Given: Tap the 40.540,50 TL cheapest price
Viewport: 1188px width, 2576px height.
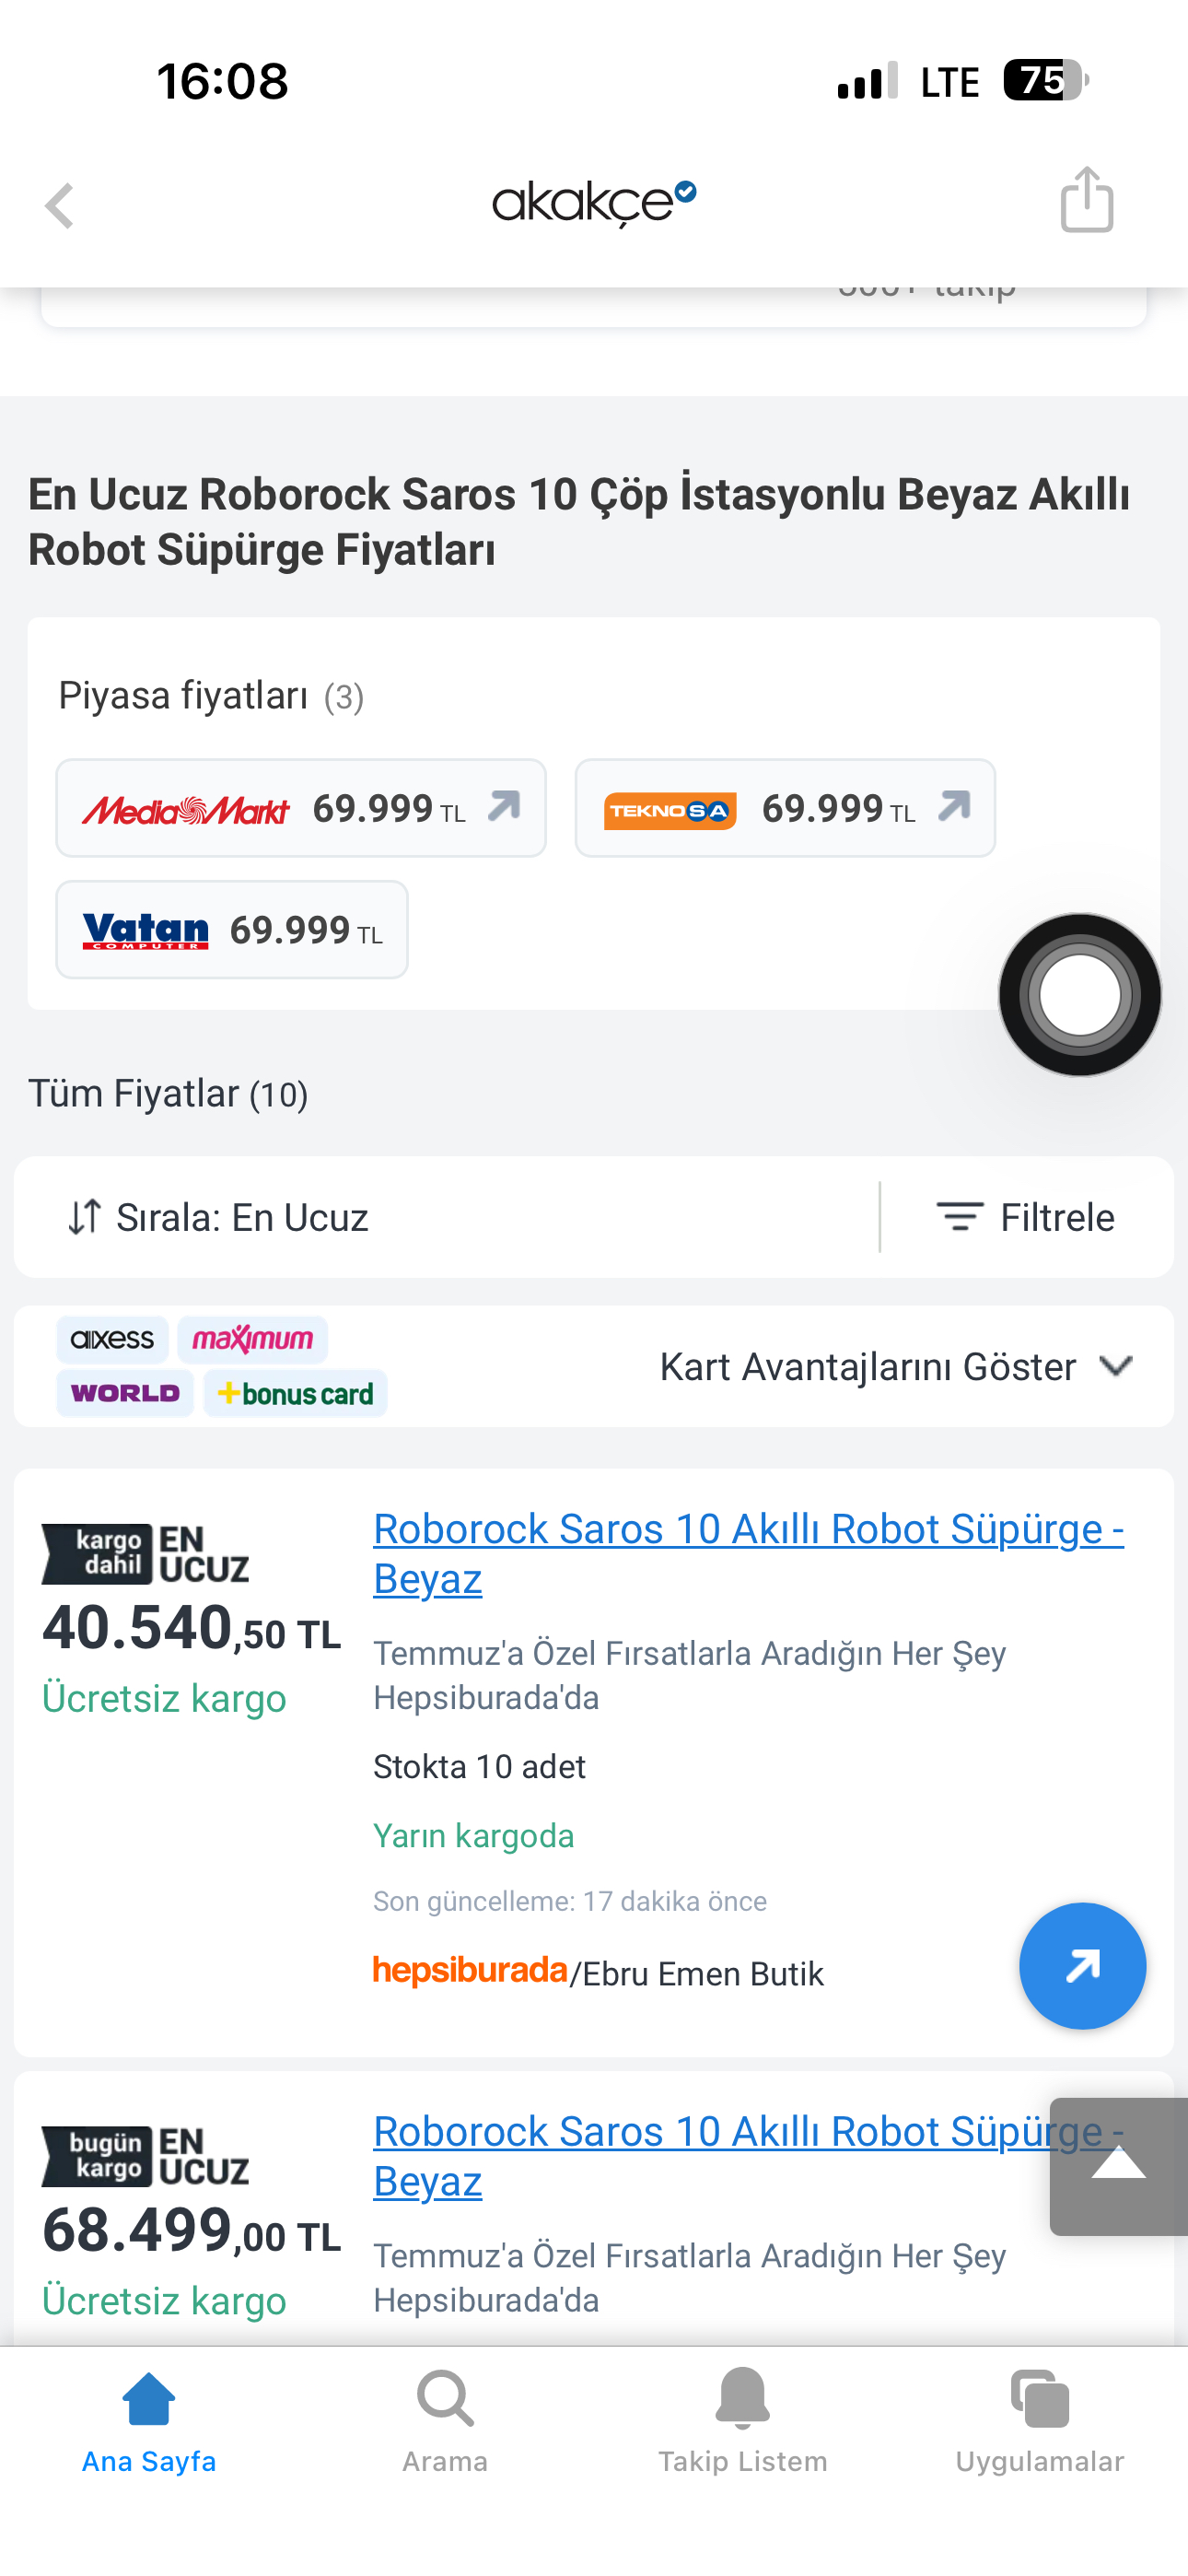Looking at the screenshot, I should 191,1628.
